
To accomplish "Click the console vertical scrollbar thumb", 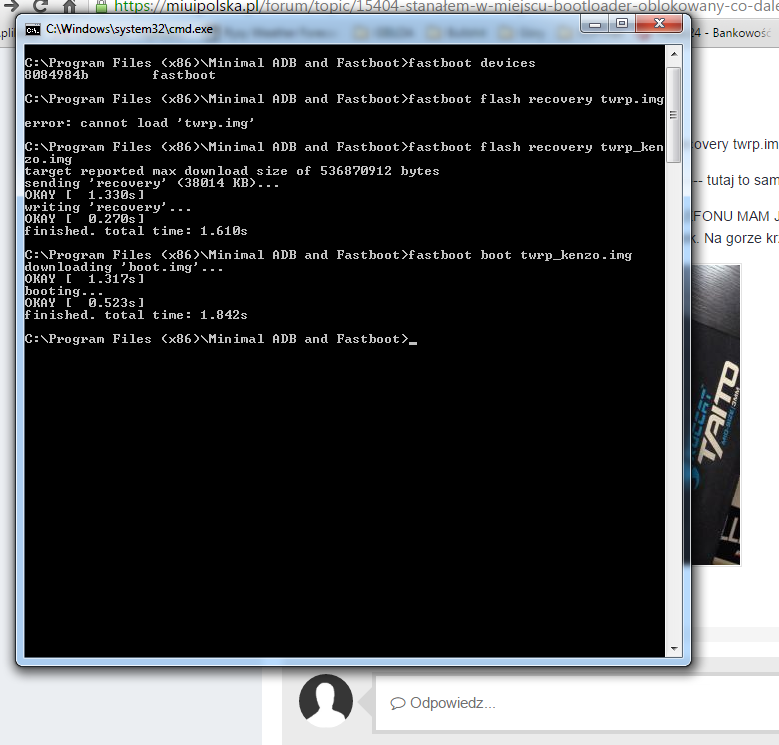I will click(x=673, y=100).
